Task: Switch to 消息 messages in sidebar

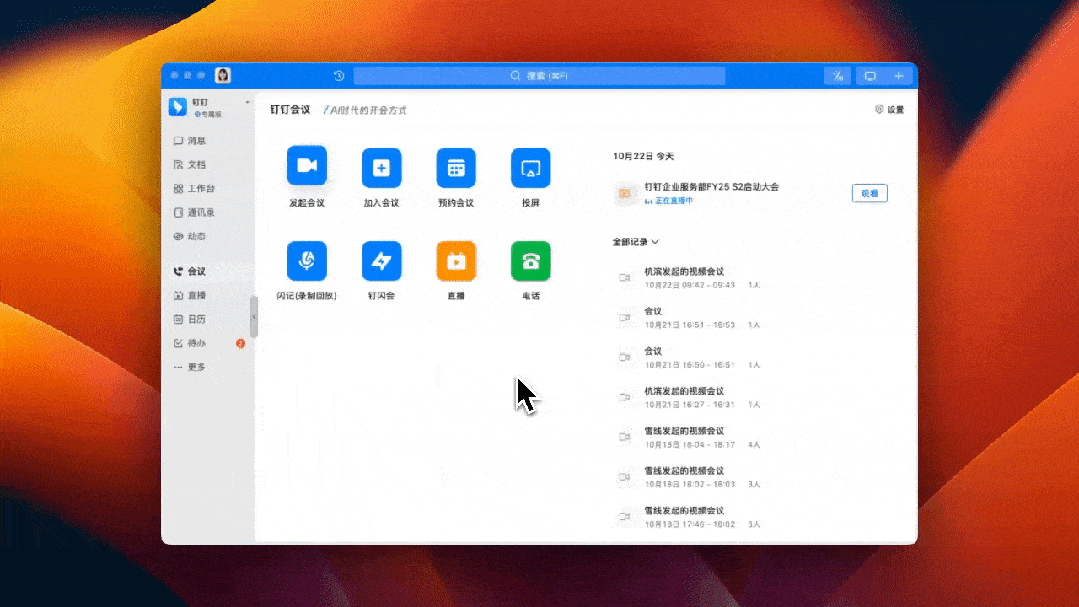Action: [x=196, y=141]
